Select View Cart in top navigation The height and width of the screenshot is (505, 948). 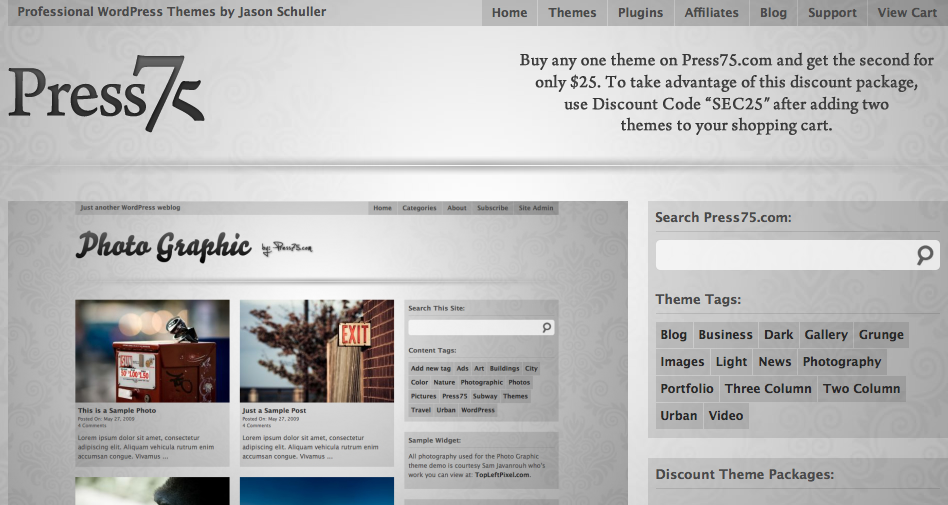coord(907,13)
